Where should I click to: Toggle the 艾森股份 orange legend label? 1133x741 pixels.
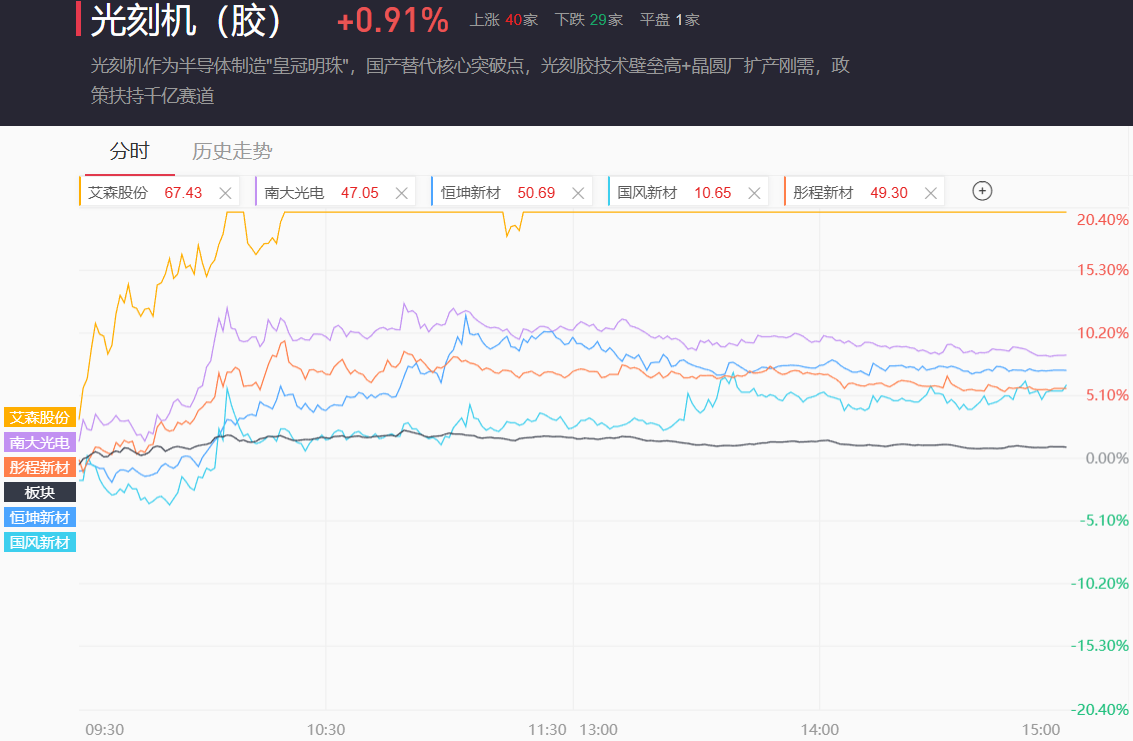[x=40, y=417]
